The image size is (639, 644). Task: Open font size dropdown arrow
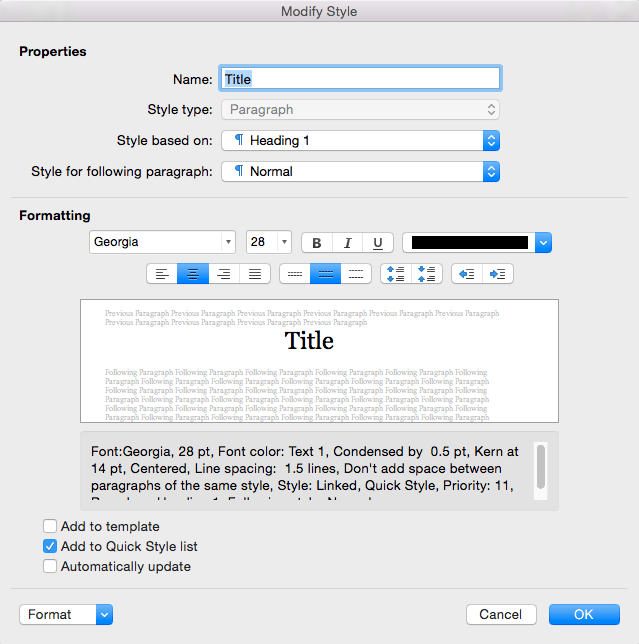(284, 242)
